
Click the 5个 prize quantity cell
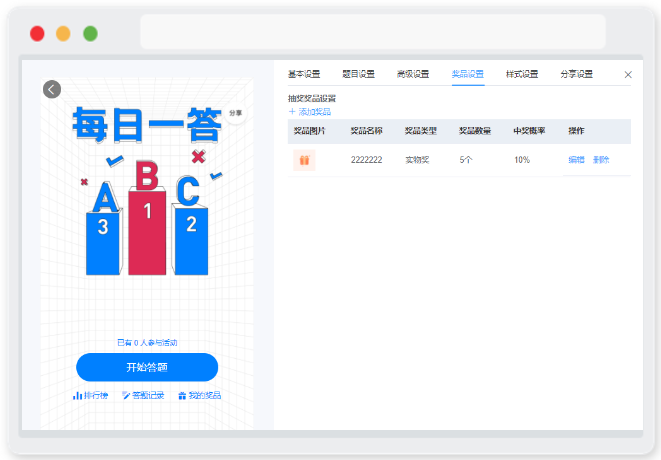pyautogui.click(x=466, y=160)
